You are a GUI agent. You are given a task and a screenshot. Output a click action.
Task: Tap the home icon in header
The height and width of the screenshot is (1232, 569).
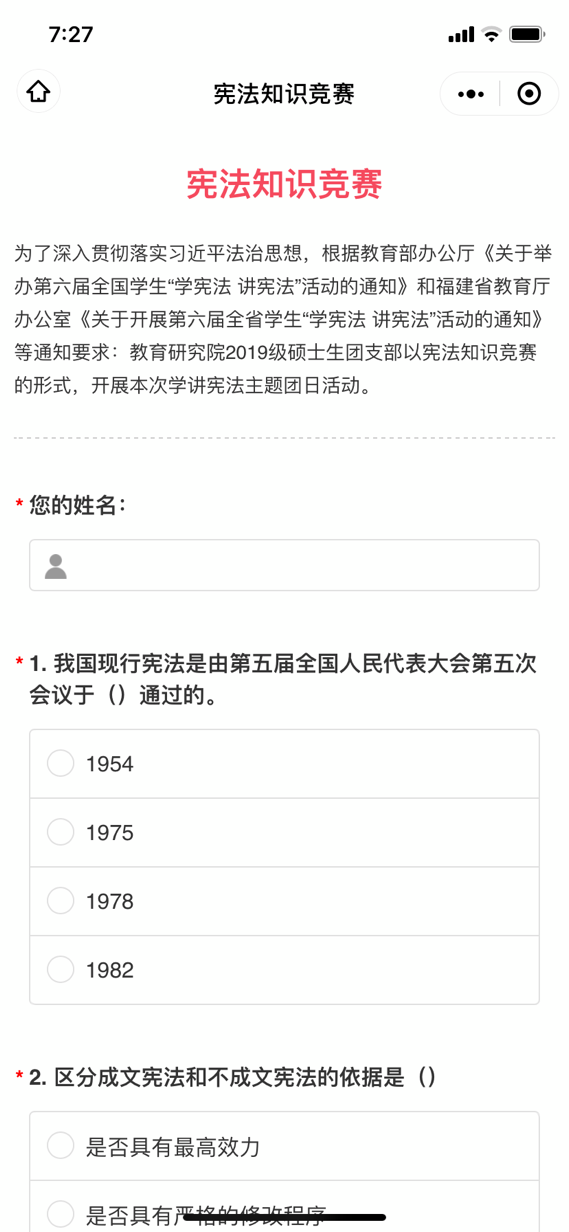[38, 92]
